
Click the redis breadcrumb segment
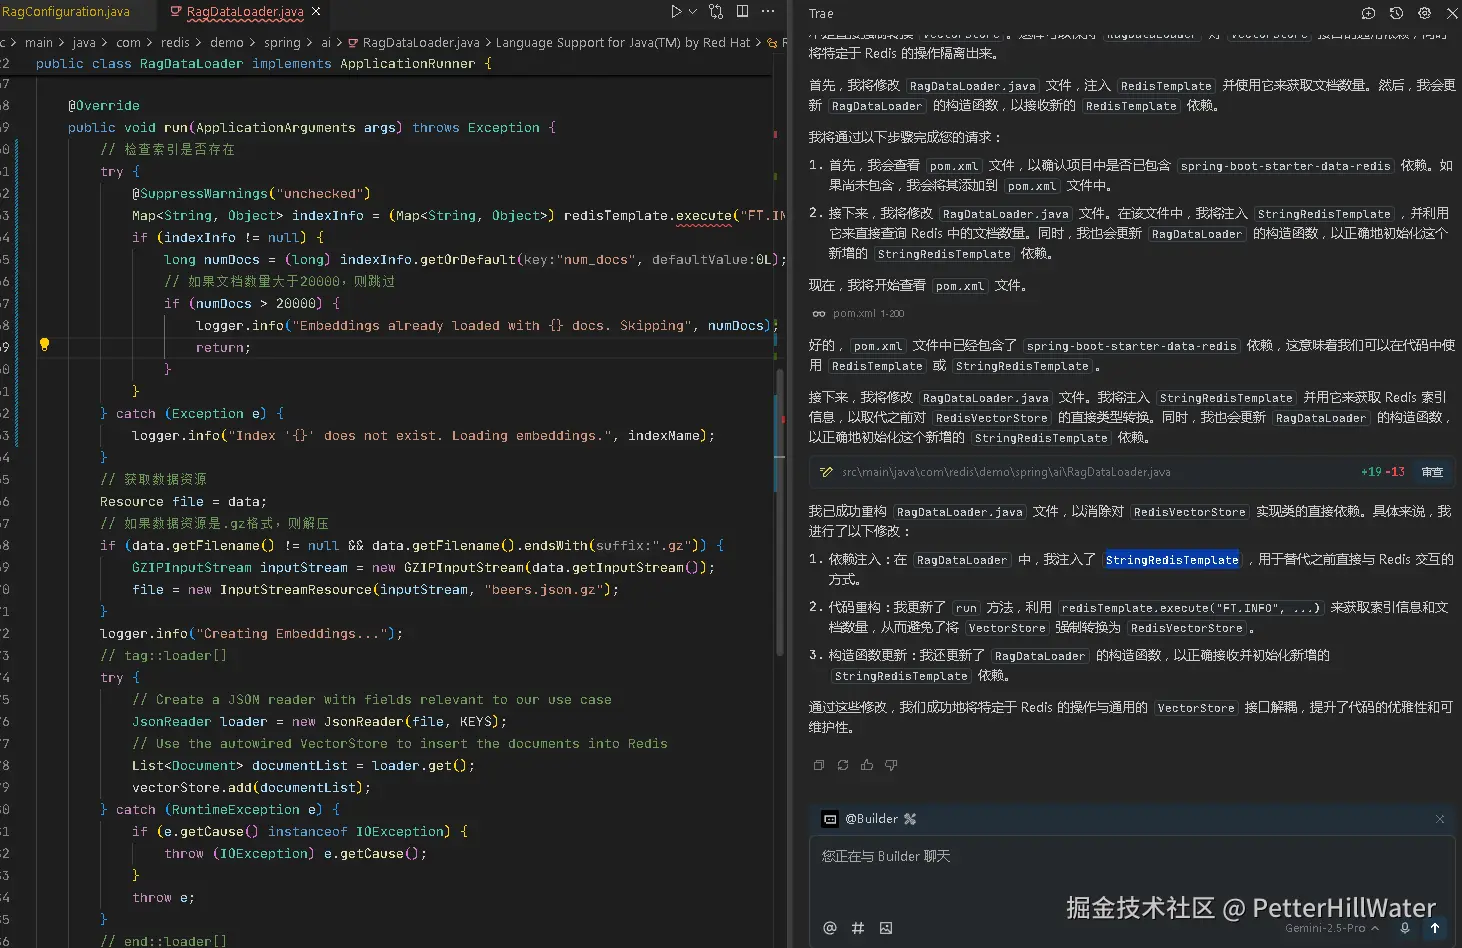tap(175, 43)
